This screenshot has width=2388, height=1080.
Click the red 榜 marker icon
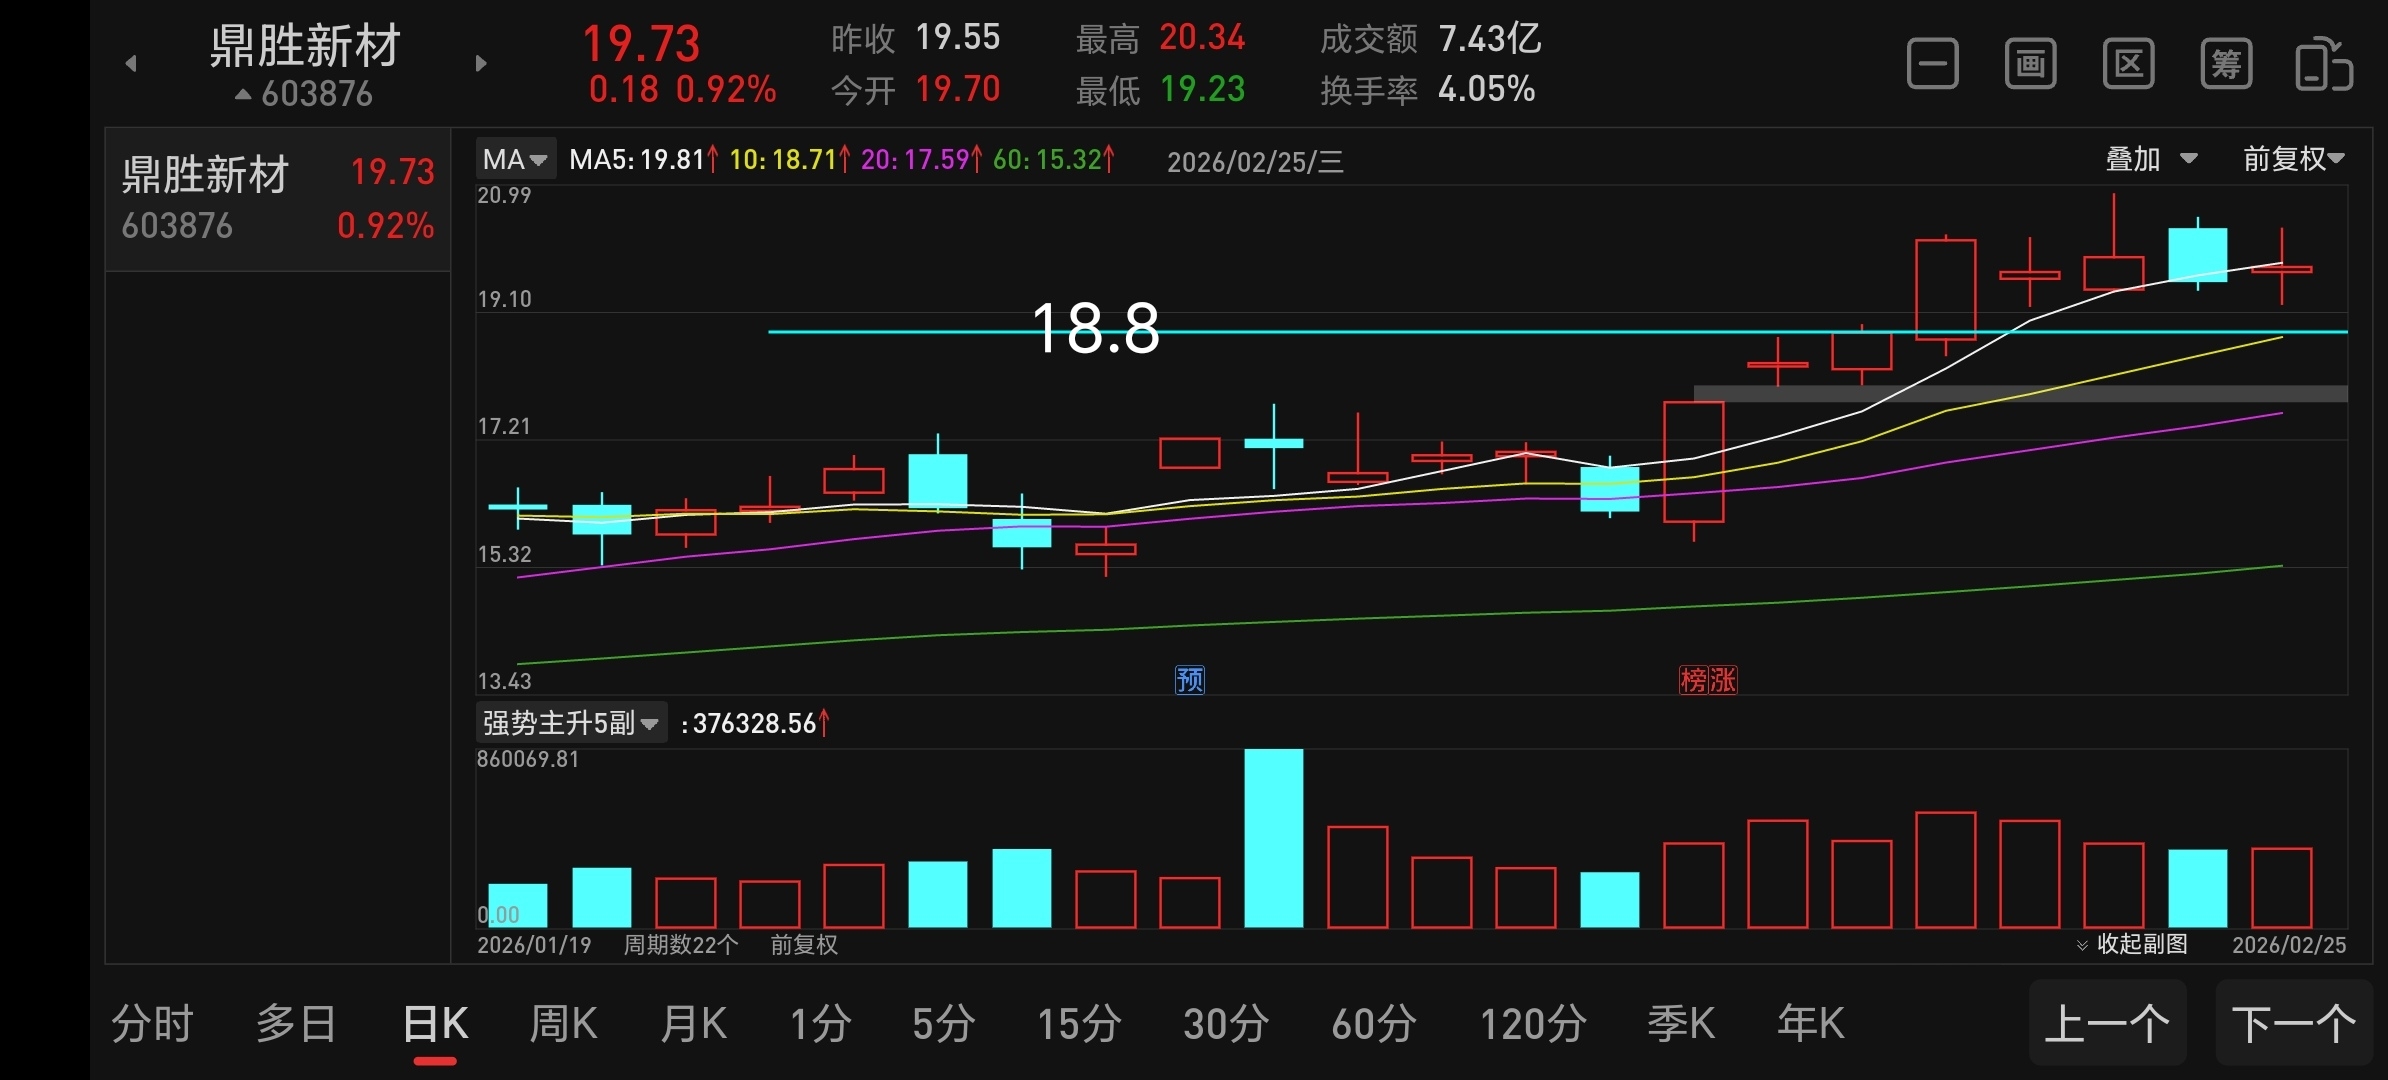click(x=1693, y=680)
